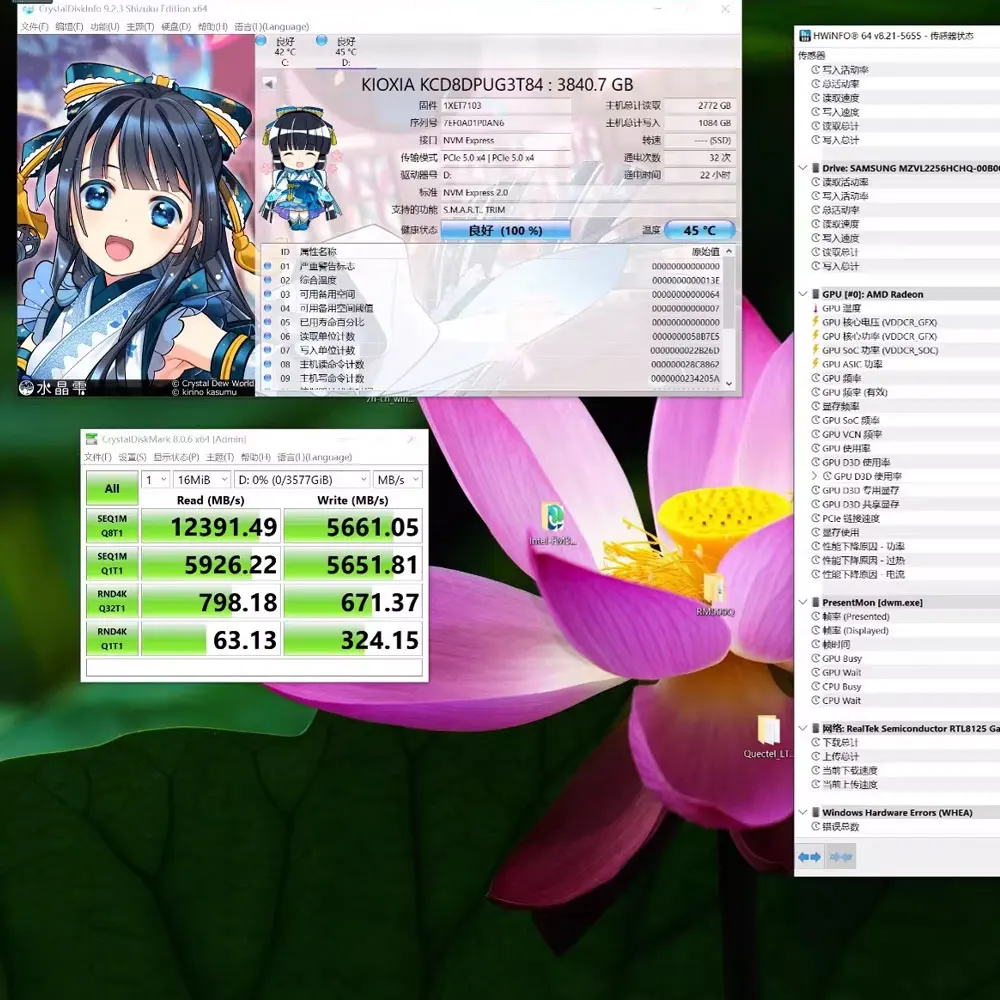Image resolution: width=1000 pixels, height=1000 pixels.
Task: Click the attribute list scrollbar down arrow
Action: click(x=729, y=383)
